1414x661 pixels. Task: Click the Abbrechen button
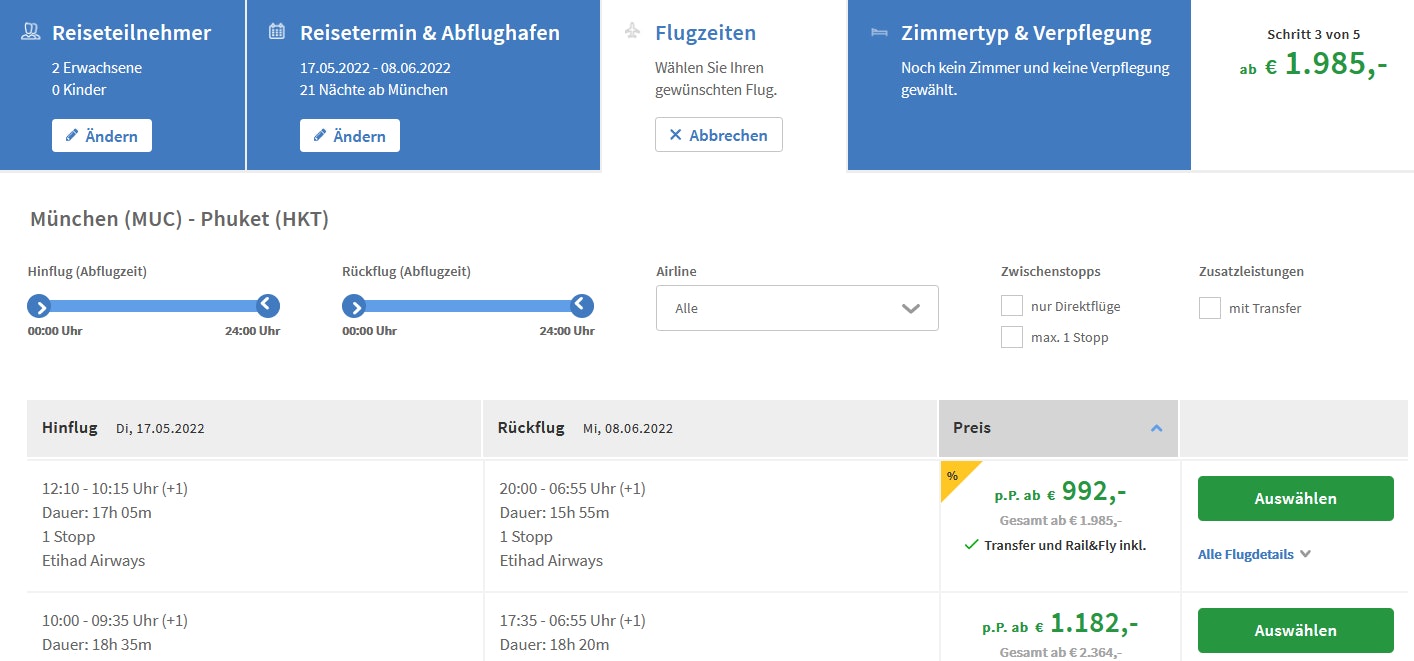coord(718,135)
